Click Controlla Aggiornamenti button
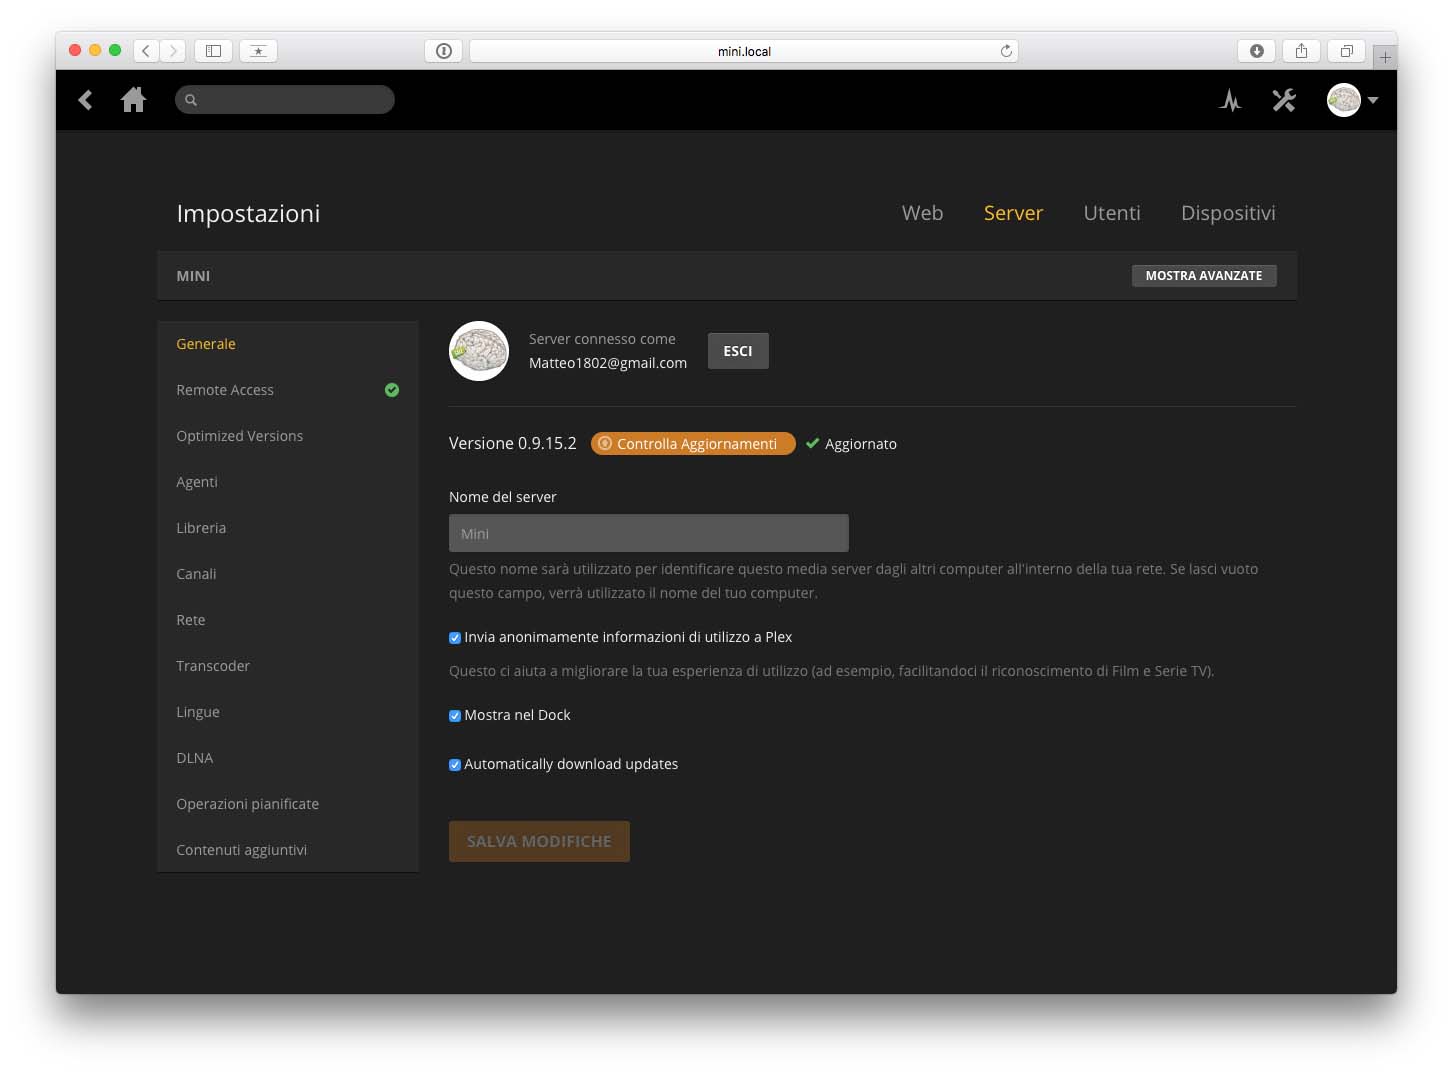 click(x=693, y=444)
